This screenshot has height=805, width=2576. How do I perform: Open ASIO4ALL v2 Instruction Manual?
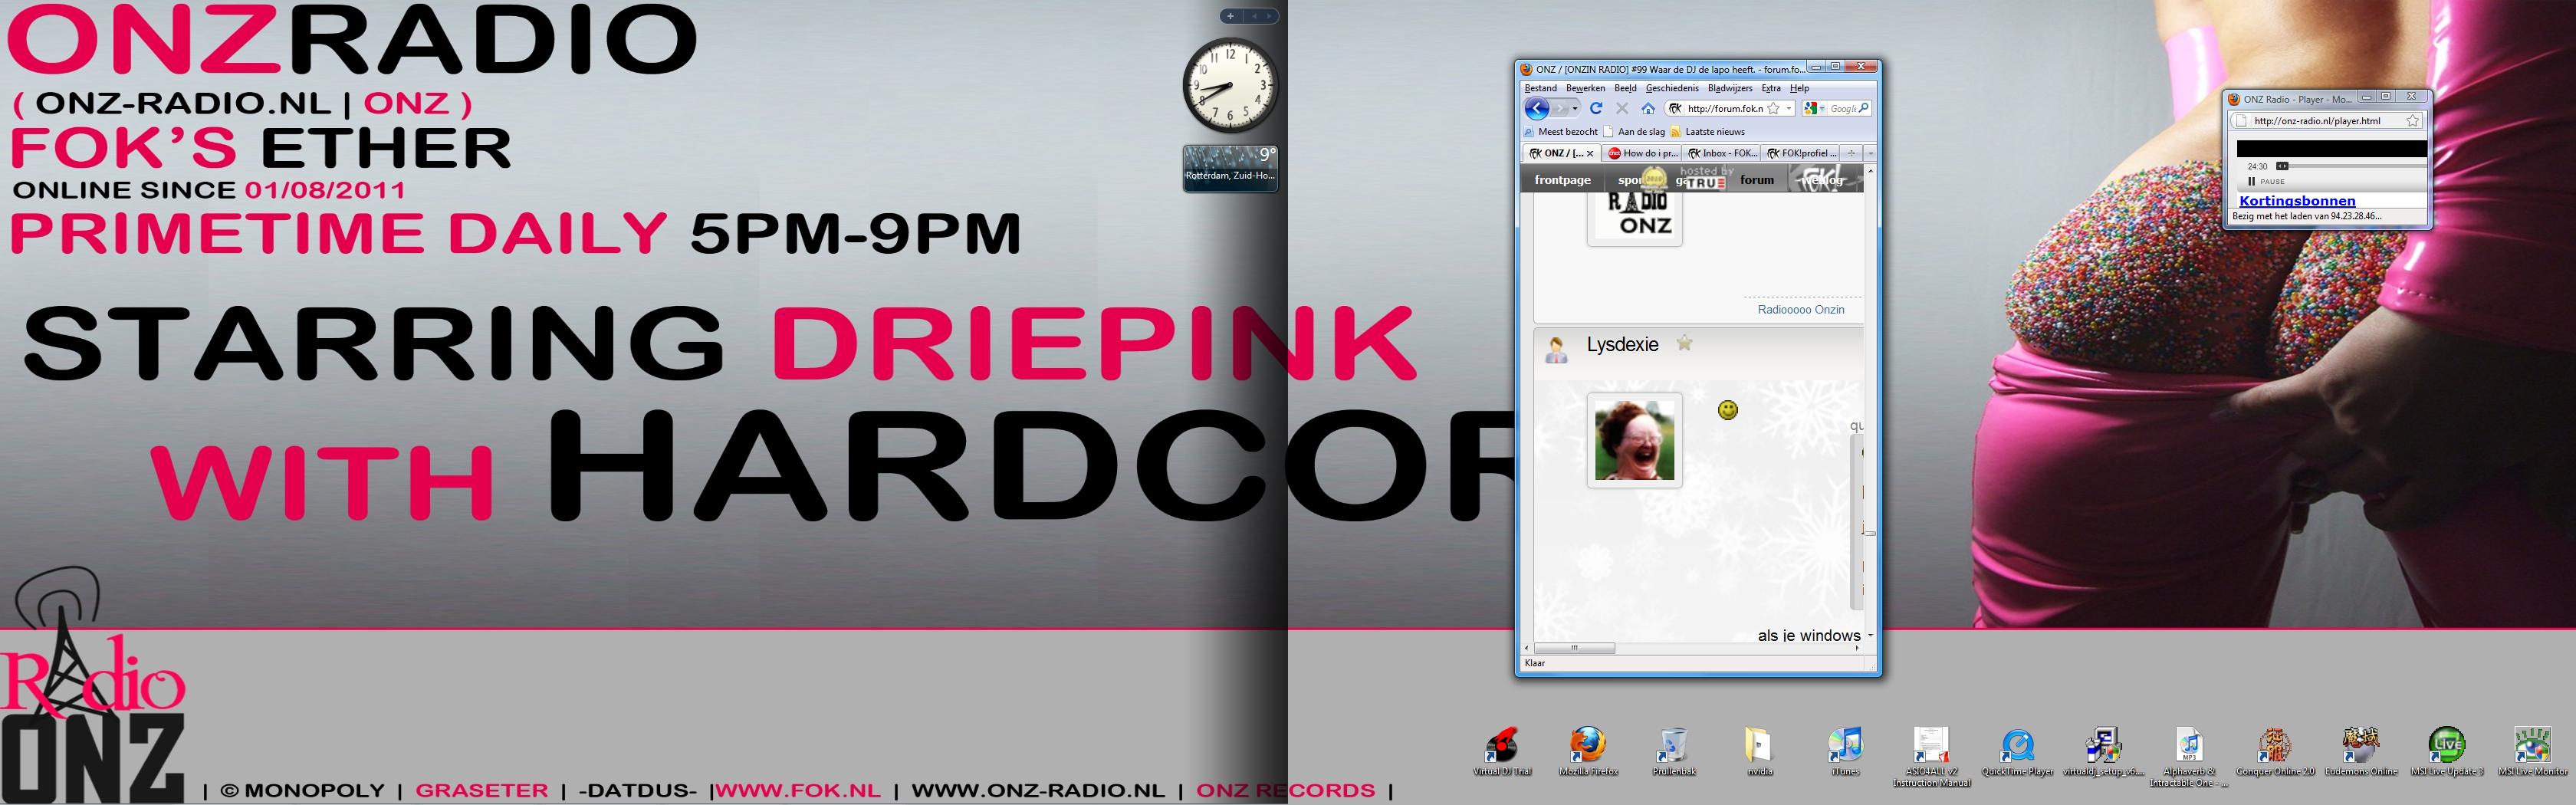(x=1931, y=757)
